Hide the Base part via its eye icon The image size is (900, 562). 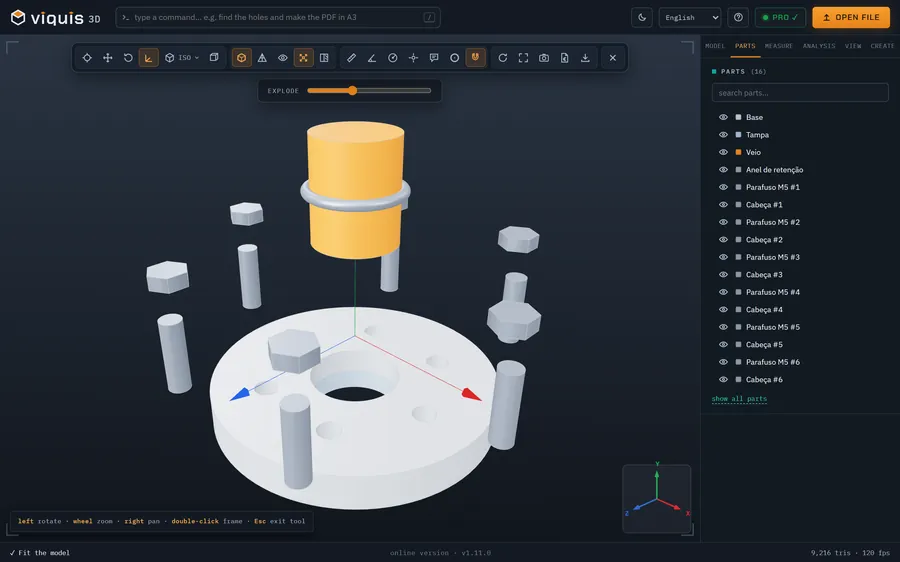pyautogui.click(x=723, y=117)
